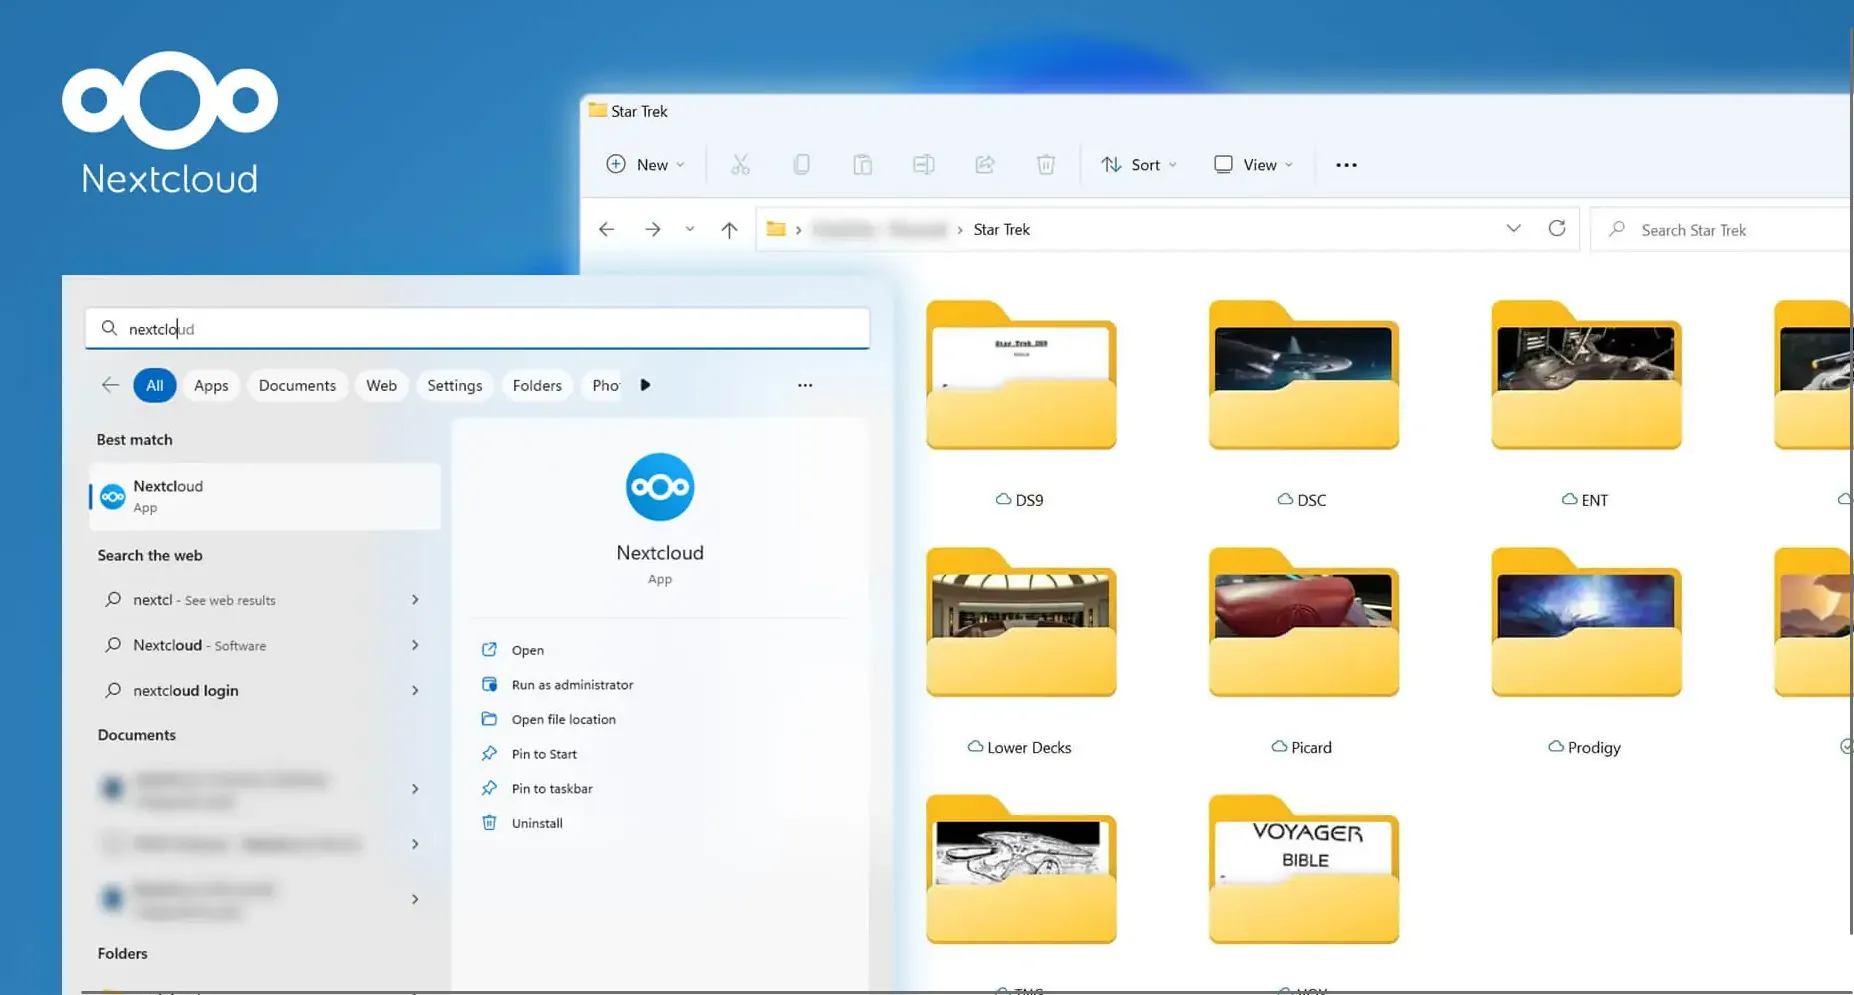The image size is (1854, 995).
Task: Select the All search filter tab
Action: point(155,385)
